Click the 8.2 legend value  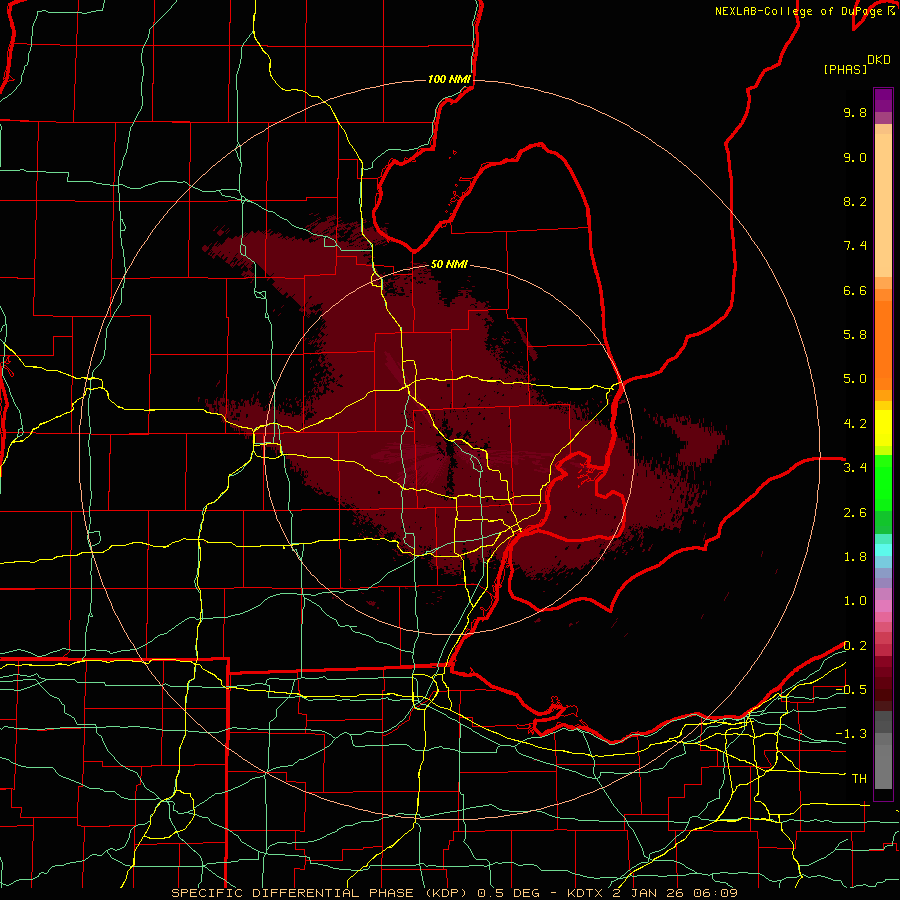point(855,201)
